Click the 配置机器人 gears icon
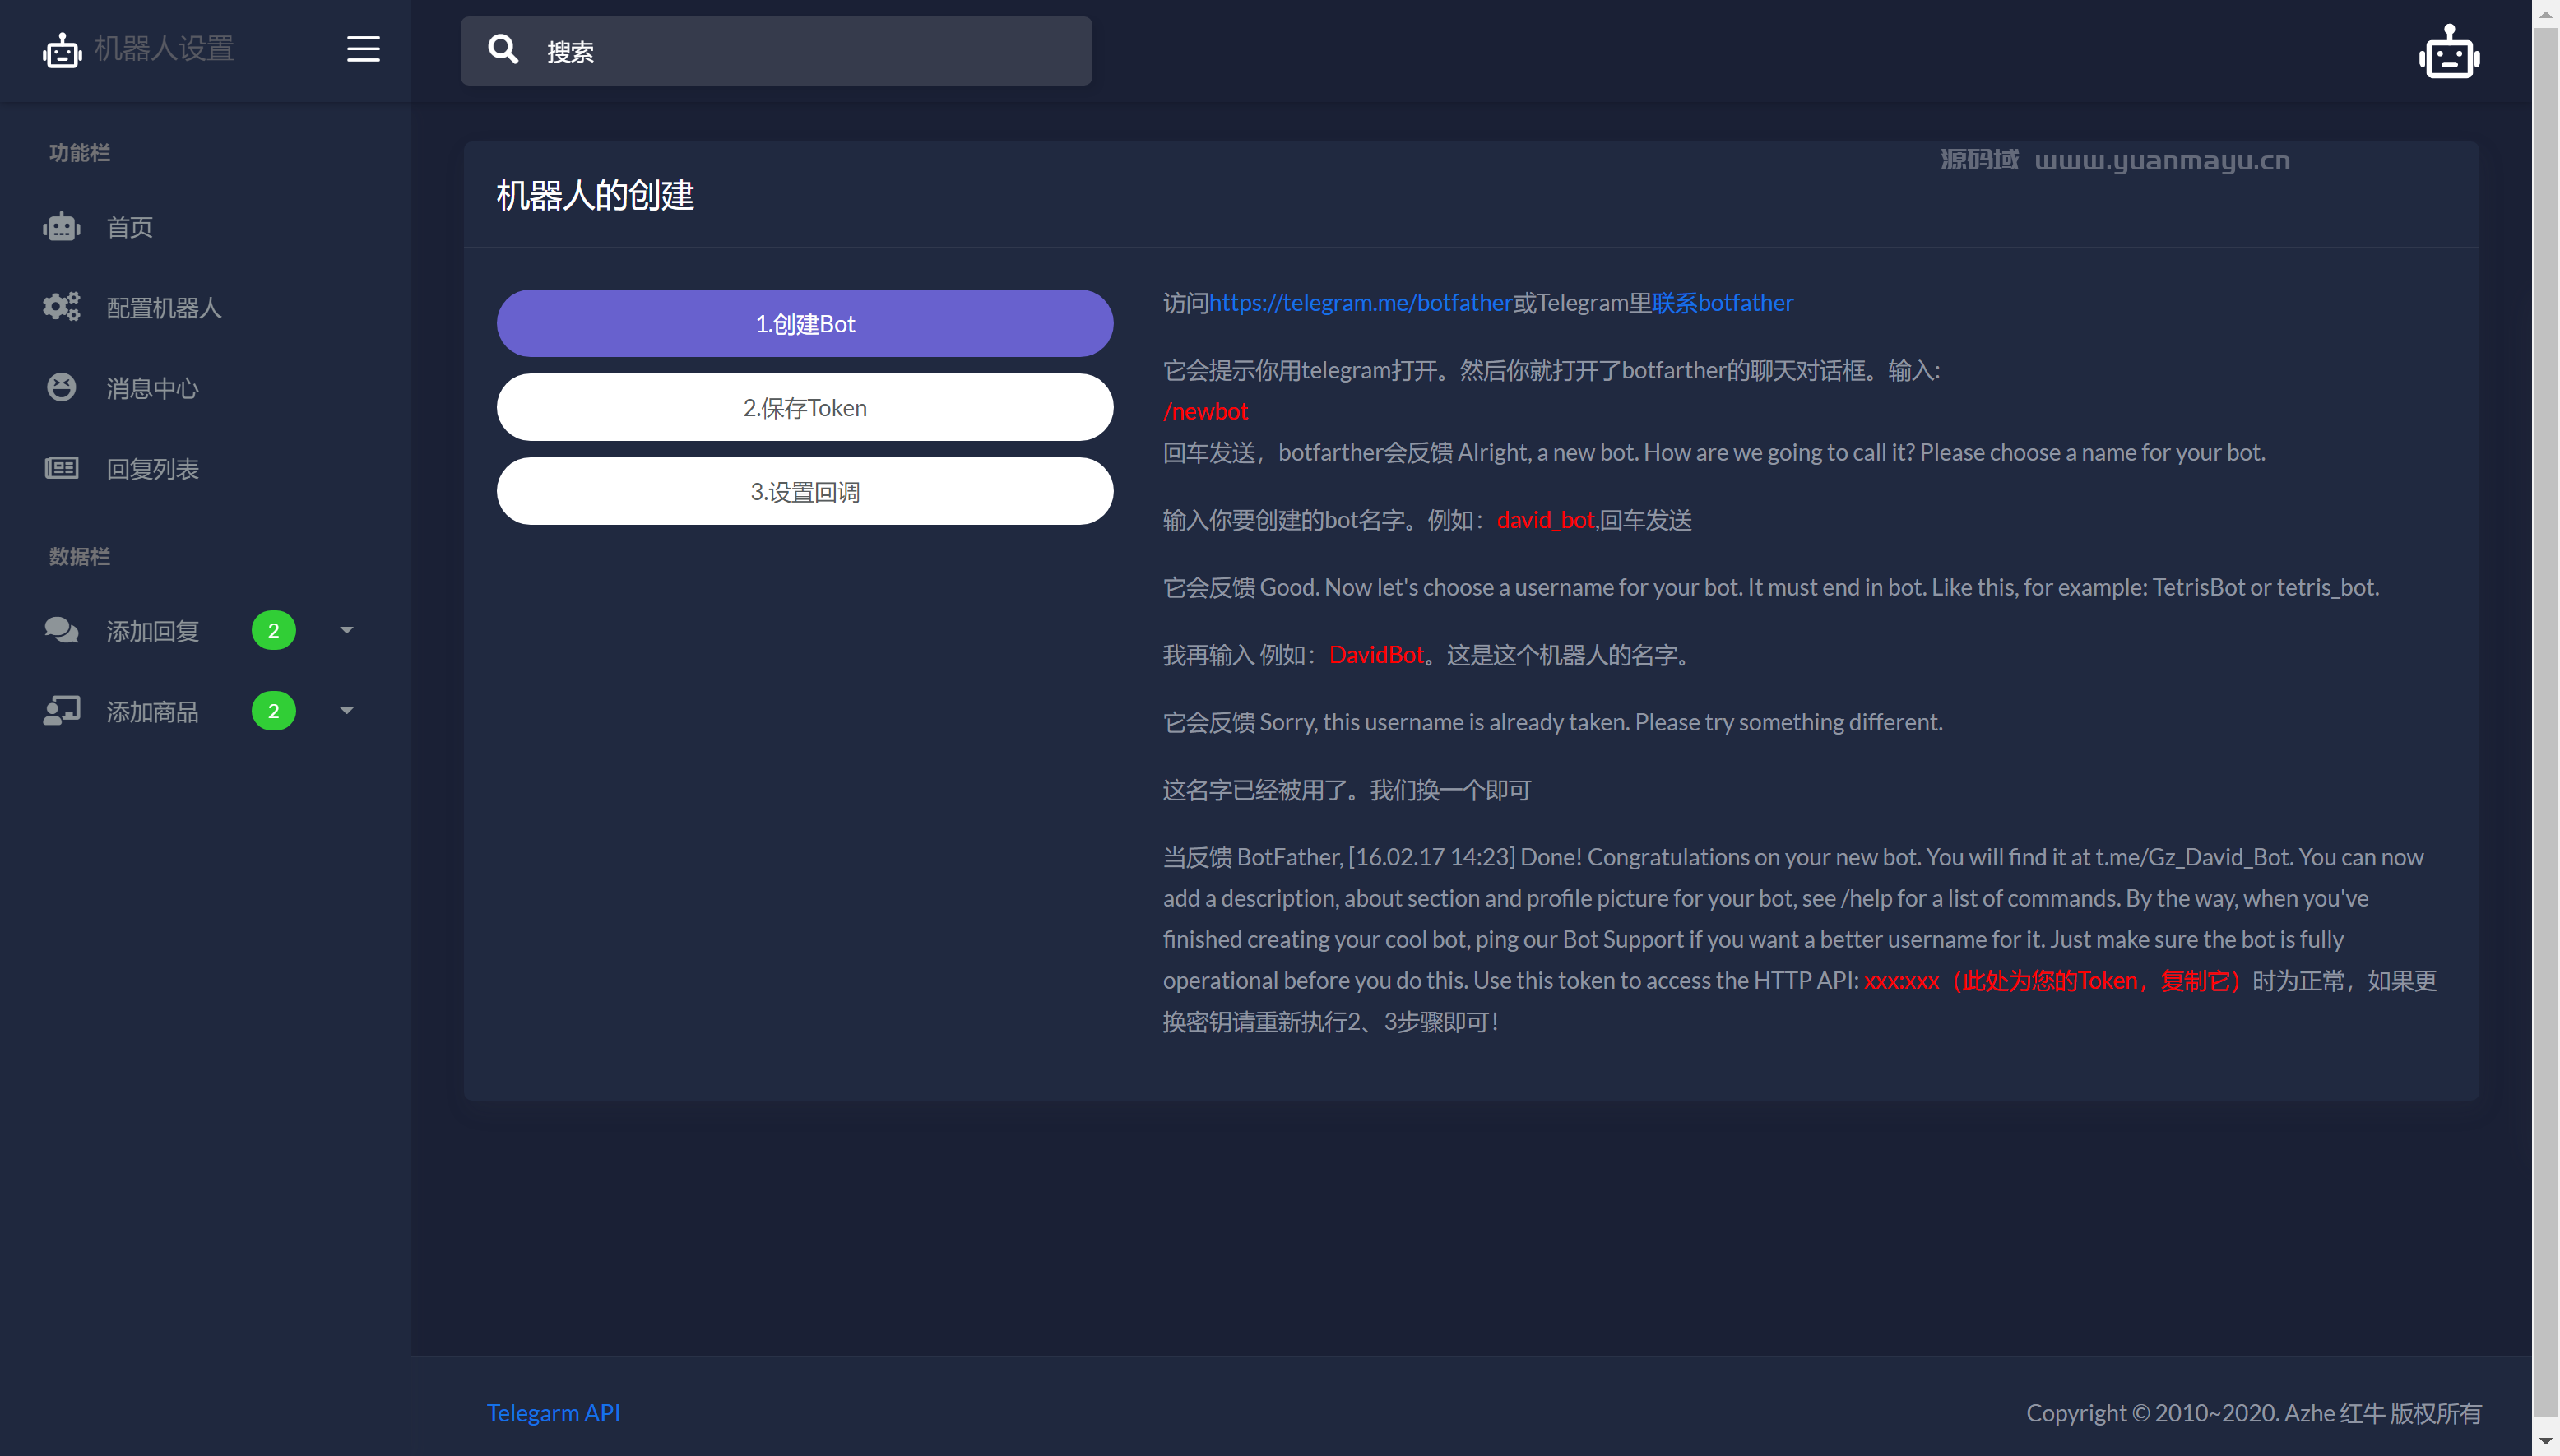The width and height of the screenshot is (2560, 1456). pyautogui.click(x=61, y=307)
